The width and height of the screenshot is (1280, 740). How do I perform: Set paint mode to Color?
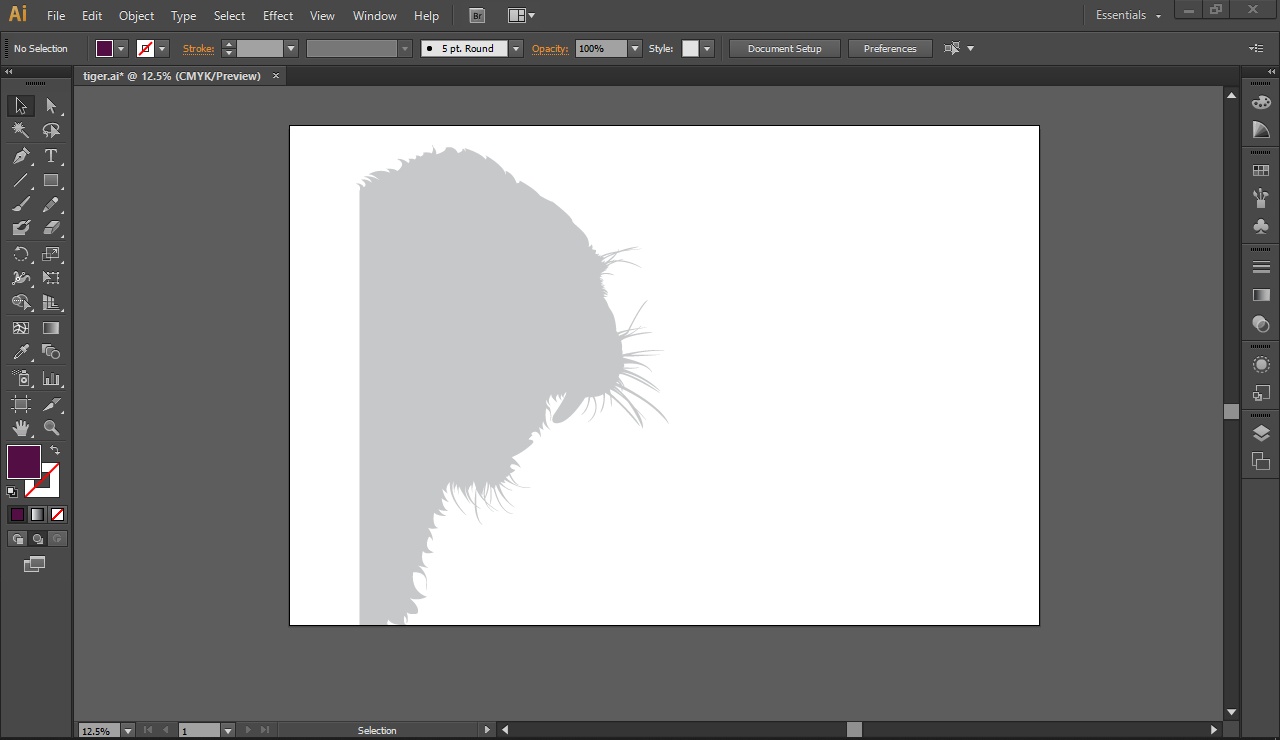(x=17, y=515)
